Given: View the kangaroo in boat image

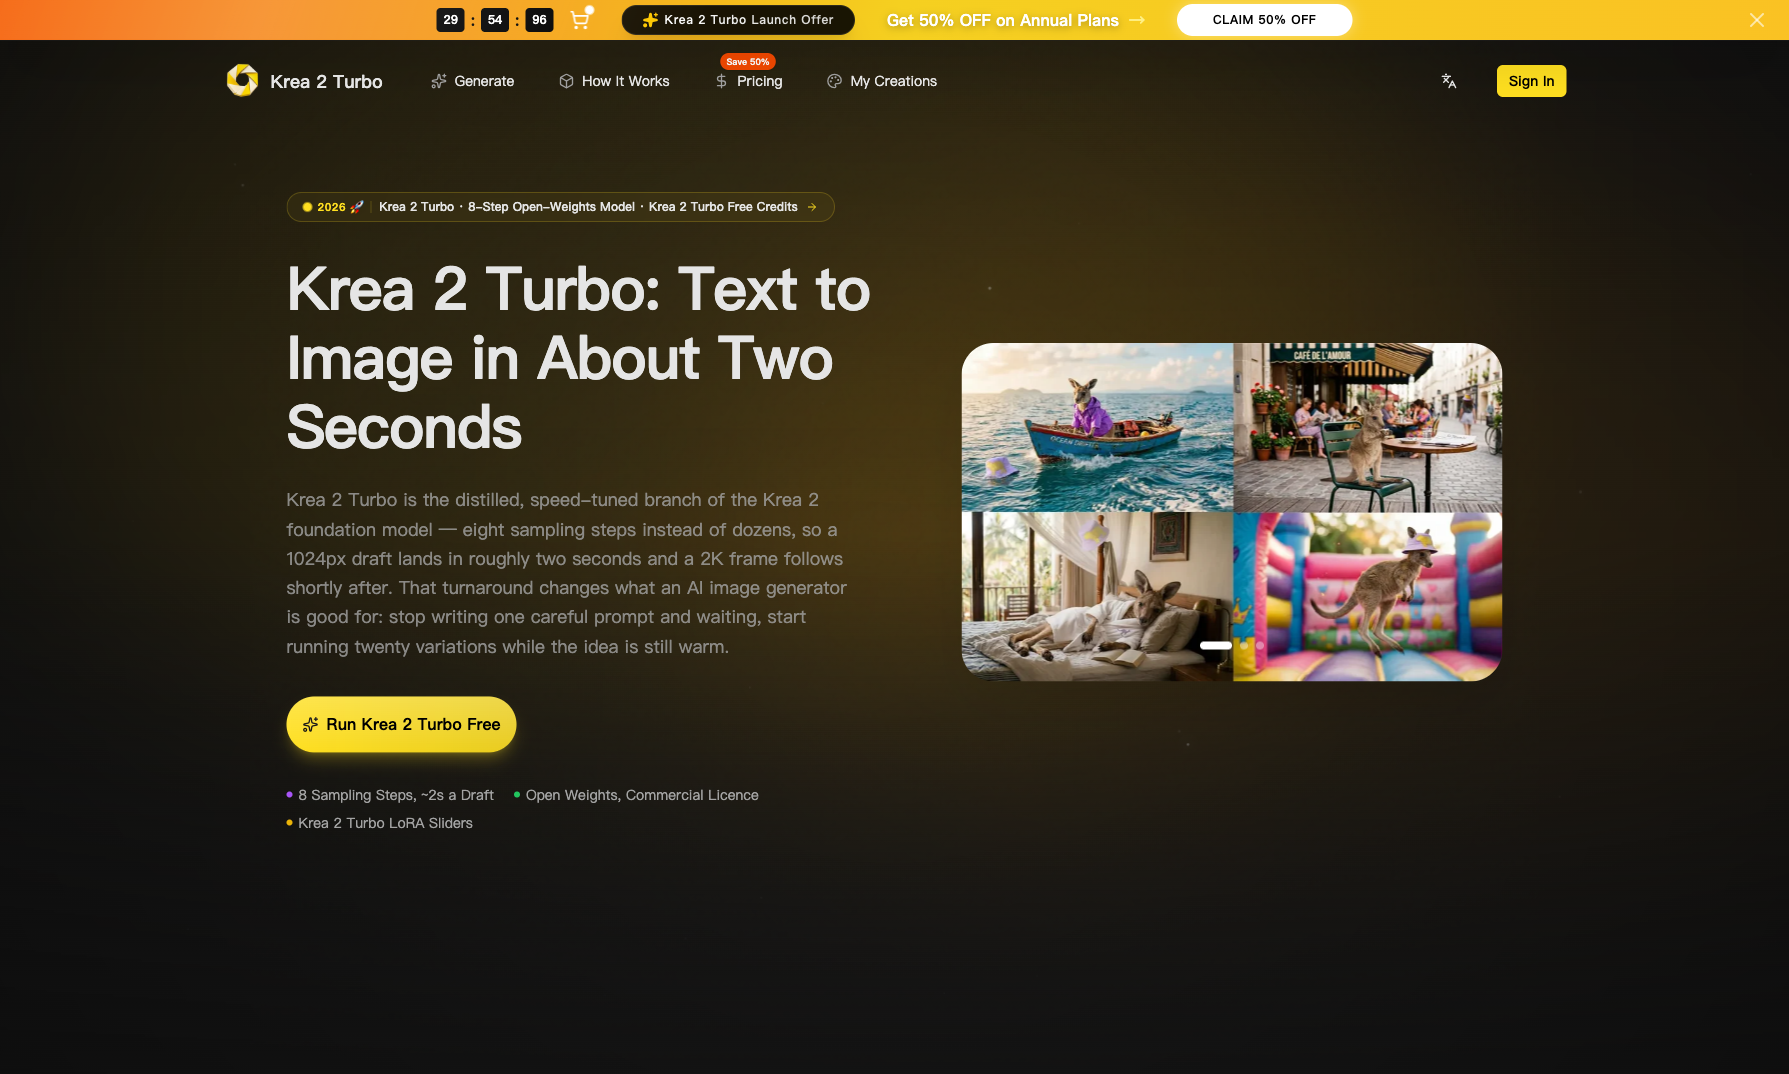Looking at the screenshot, I should 1097,427.
